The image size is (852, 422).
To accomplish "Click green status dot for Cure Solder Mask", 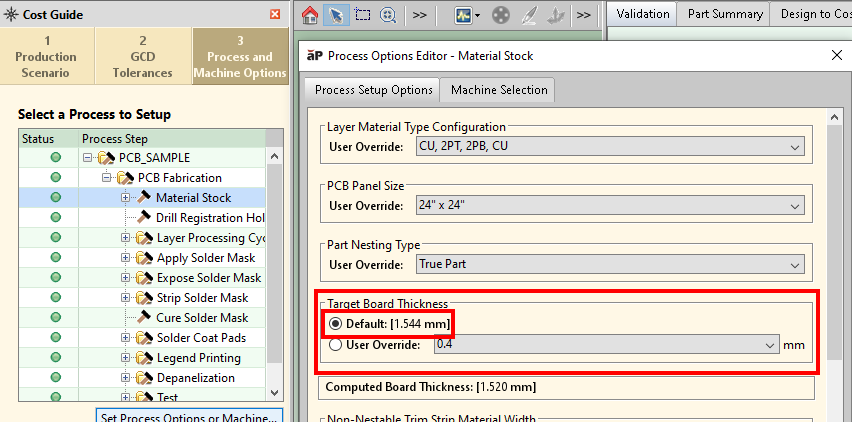I will (55, 318).
